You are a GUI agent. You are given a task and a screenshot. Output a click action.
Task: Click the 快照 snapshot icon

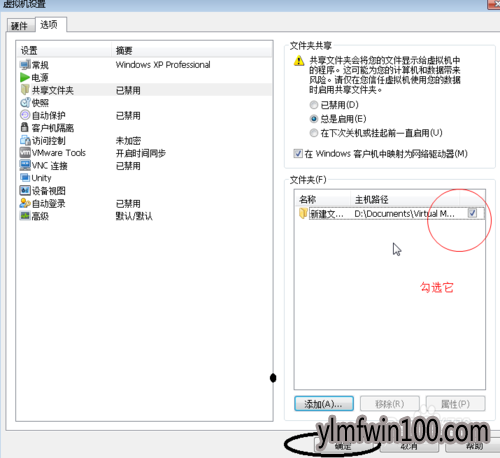(25, 103)
